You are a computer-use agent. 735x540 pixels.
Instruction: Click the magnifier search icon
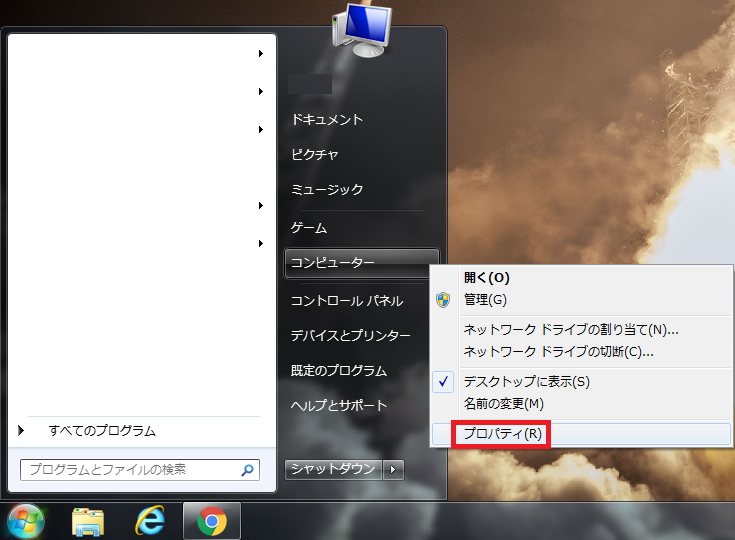click(x=247, y=470)
